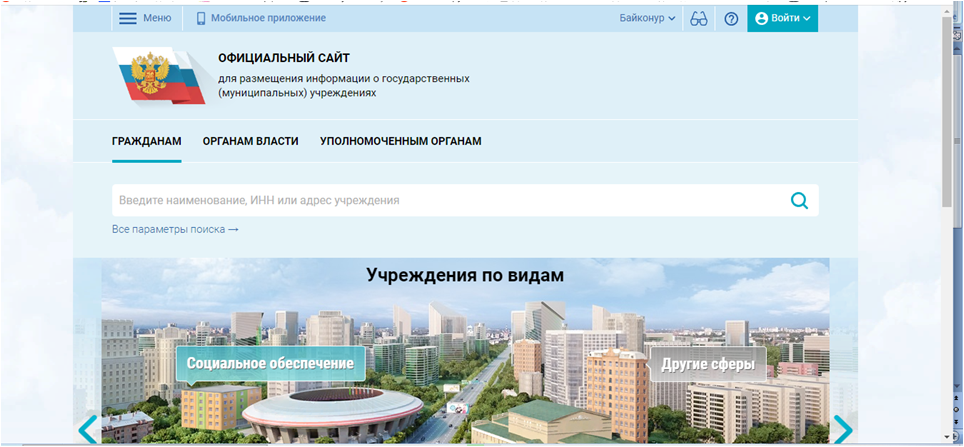Click the scrollbar down arrow
This screenshot has width=964, height=447.
[947, 435]
